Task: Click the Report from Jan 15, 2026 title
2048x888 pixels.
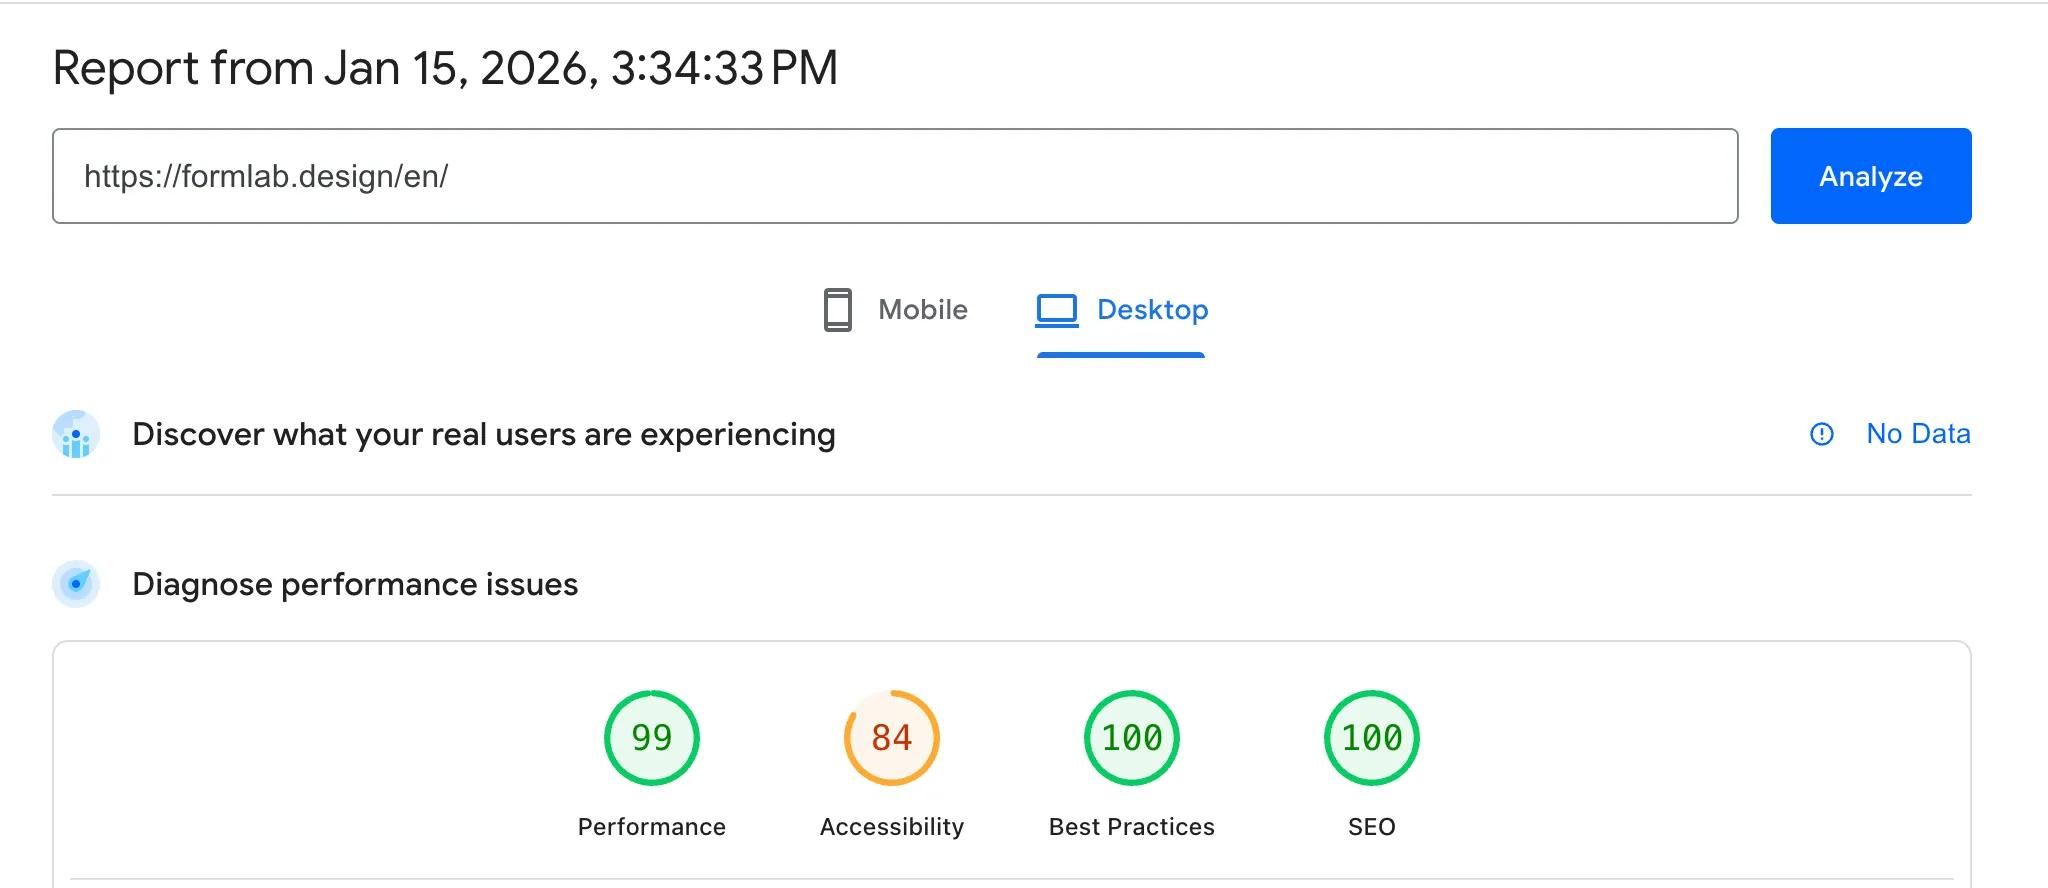Action: (445, 68)
